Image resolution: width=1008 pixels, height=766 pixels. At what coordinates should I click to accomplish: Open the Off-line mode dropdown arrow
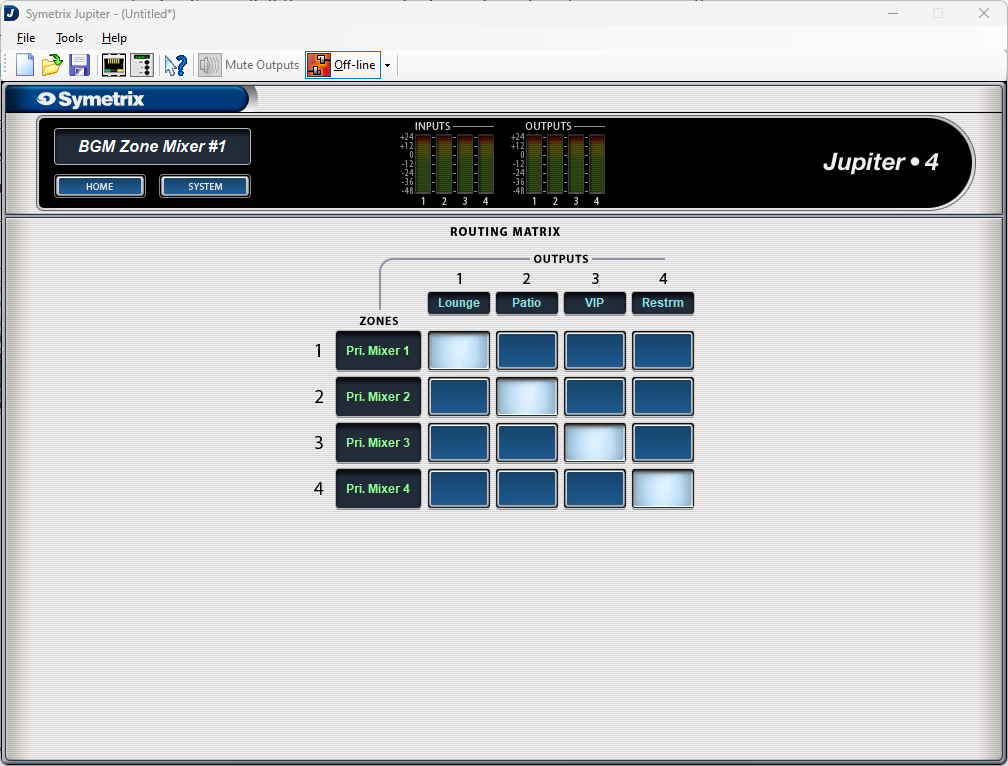387,64
